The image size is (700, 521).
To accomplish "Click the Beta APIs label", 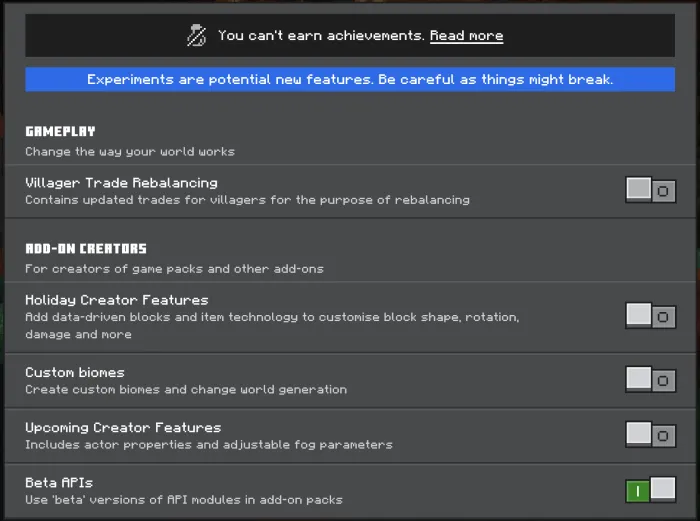I will click(x=59, y=483).
